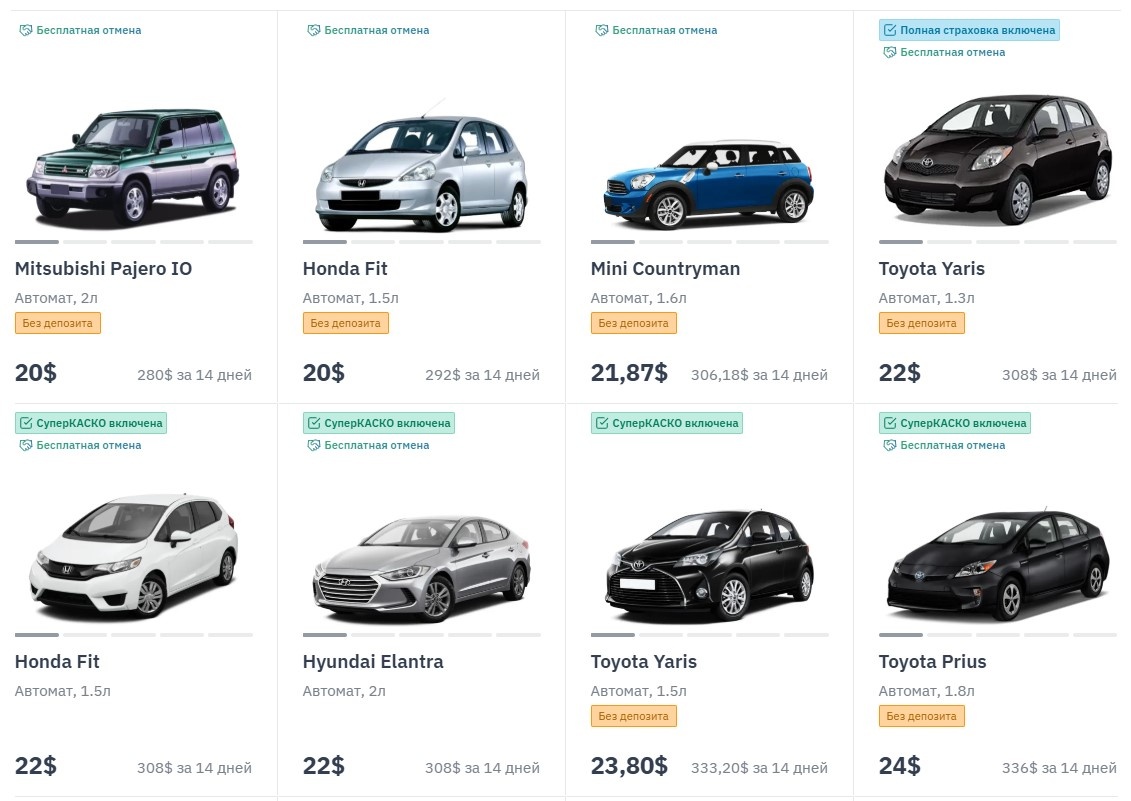Open the Mitsubishi Pajero IO car photo
The image size is (1131, 801).
tap(133, 165)
